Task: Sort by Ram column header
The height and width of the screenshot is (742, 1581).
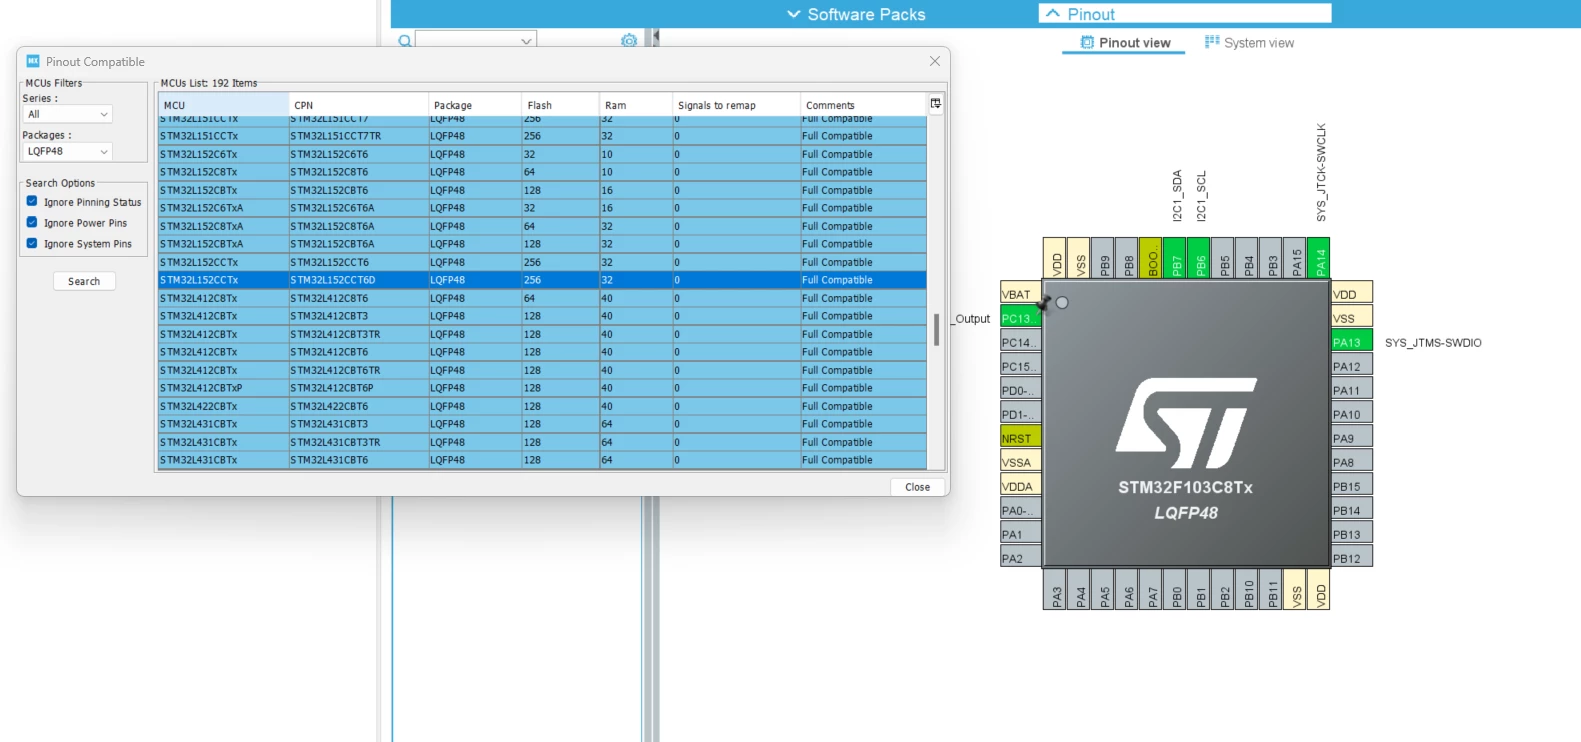Action: [635, 105]
